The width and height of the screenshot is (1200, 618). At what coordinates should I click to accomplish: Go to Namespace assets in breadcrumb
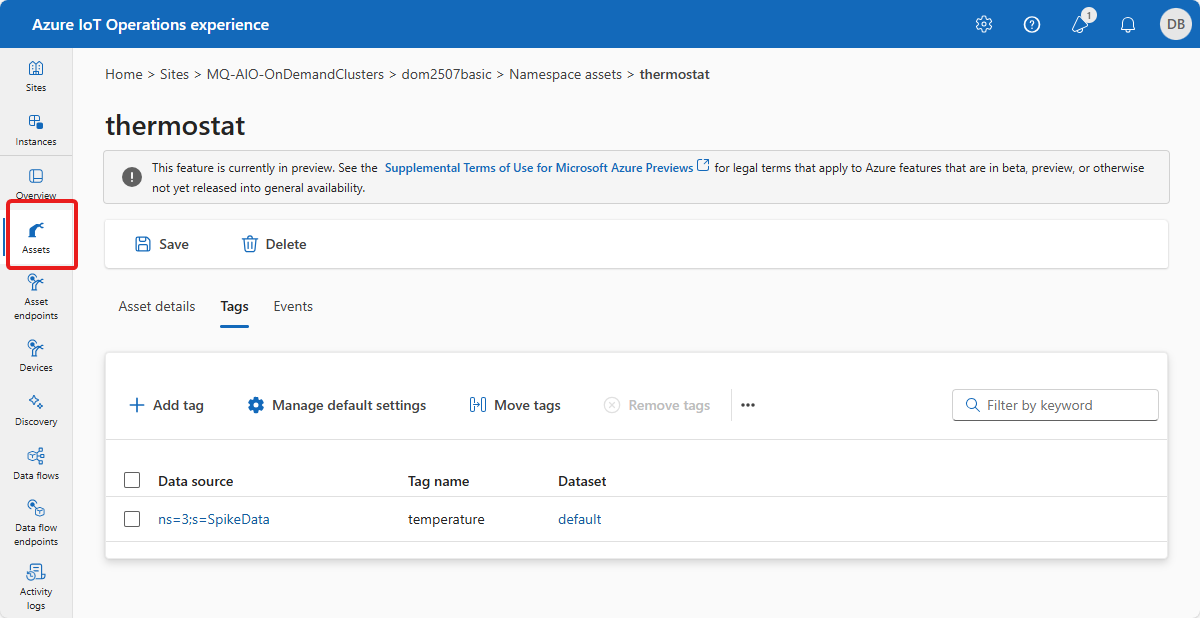point(565,74)
